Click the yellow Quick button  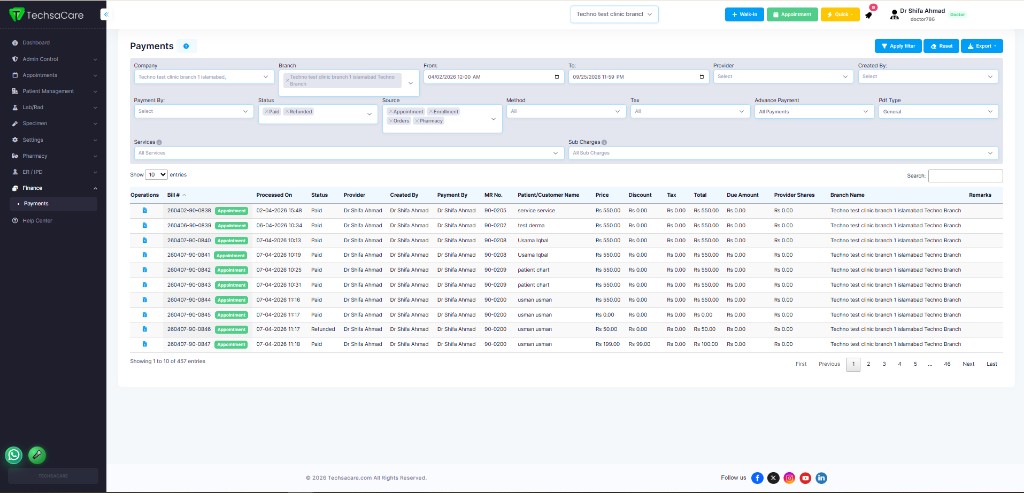(840, 14)
